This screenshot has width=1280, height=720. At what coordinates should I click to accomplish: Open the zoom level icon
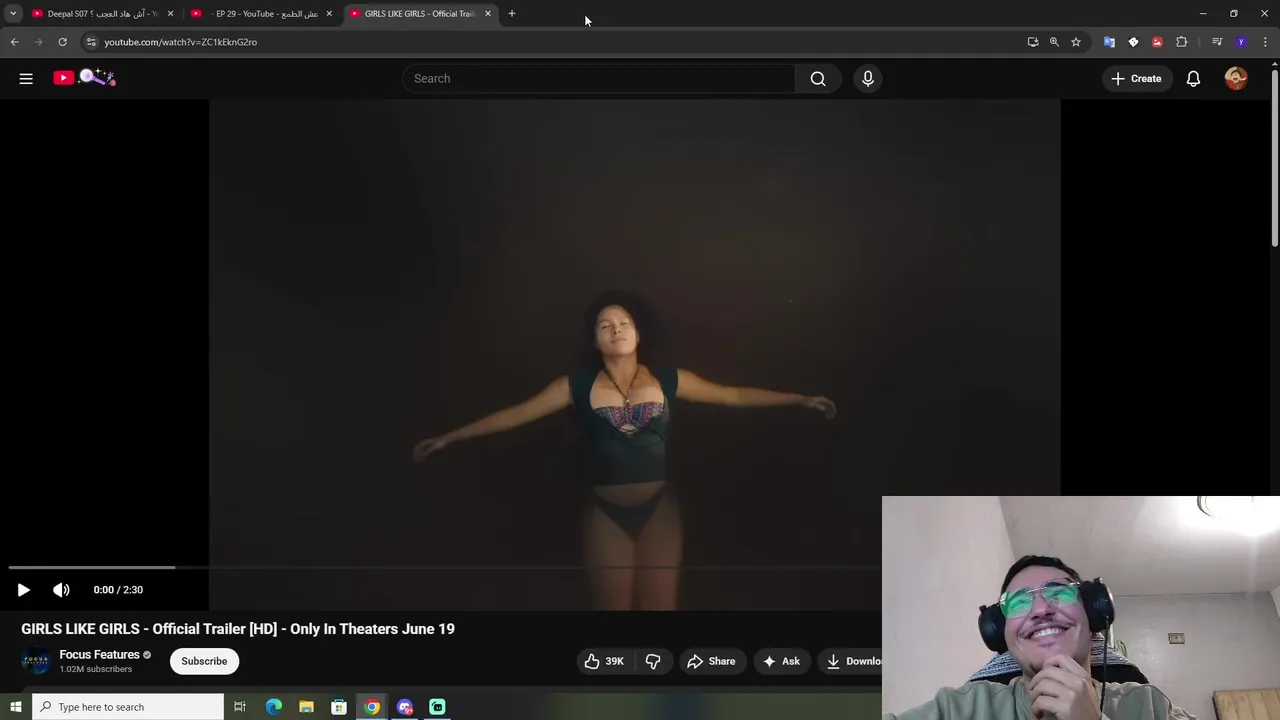(1054, 42)
